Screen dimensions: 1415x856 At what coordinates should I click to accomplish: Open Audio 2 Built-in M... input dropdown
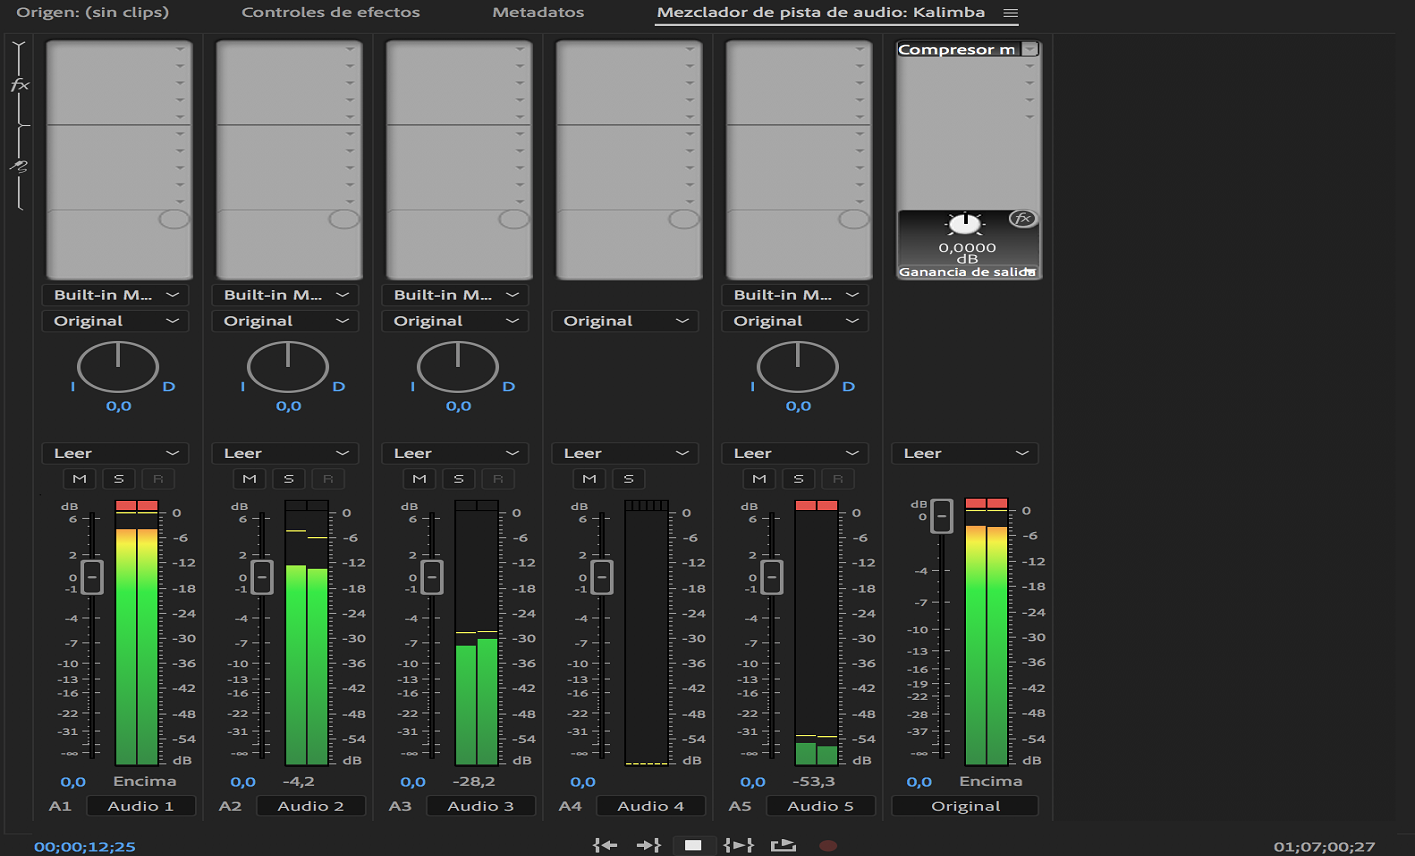click(x=285, y=295)
